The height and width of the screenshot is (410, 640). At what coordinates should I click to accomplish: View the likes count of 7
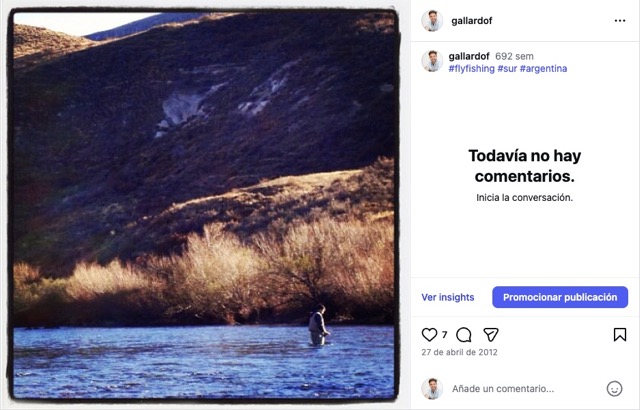445,335
